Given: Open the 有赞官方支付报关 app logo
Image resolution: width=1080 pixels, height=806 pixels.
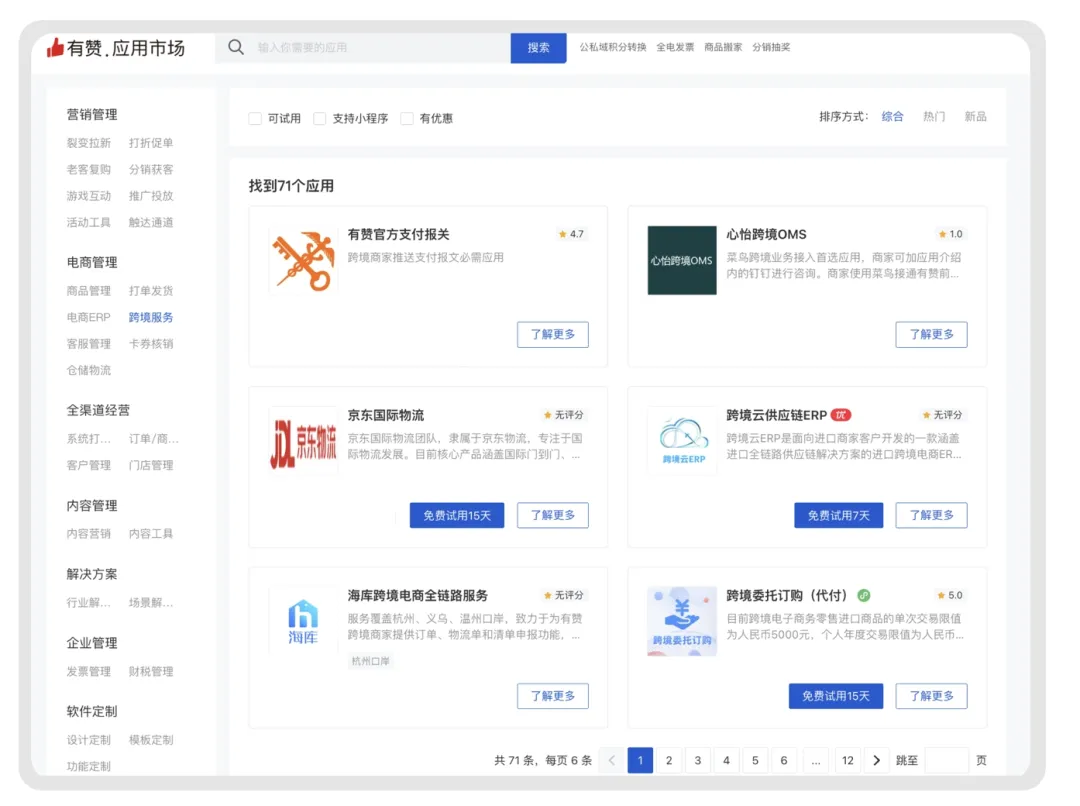Looking at the screenshot, I should coord(303,260).
